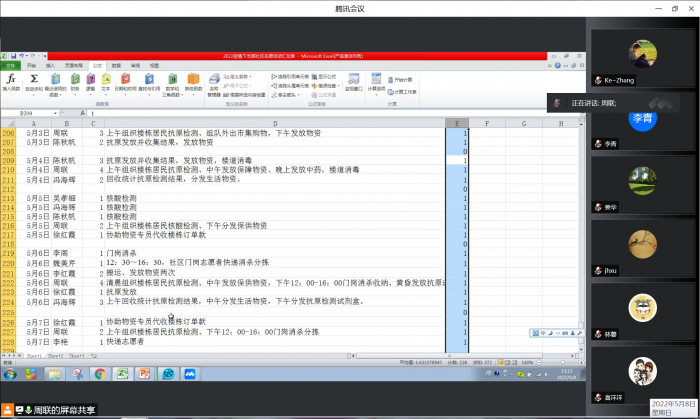Screen dimensions: 700x419
Task: Open Date and Time functions red book
Action: pos(125,83)
